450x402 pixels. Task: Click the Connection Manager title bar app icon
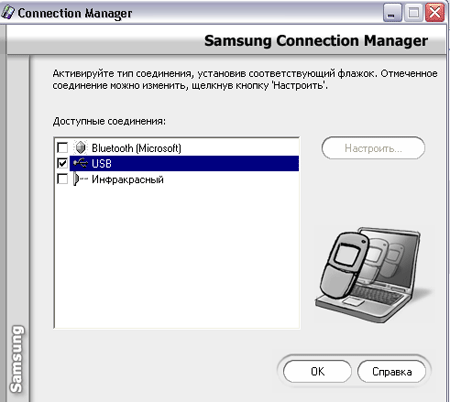(8, 13)
